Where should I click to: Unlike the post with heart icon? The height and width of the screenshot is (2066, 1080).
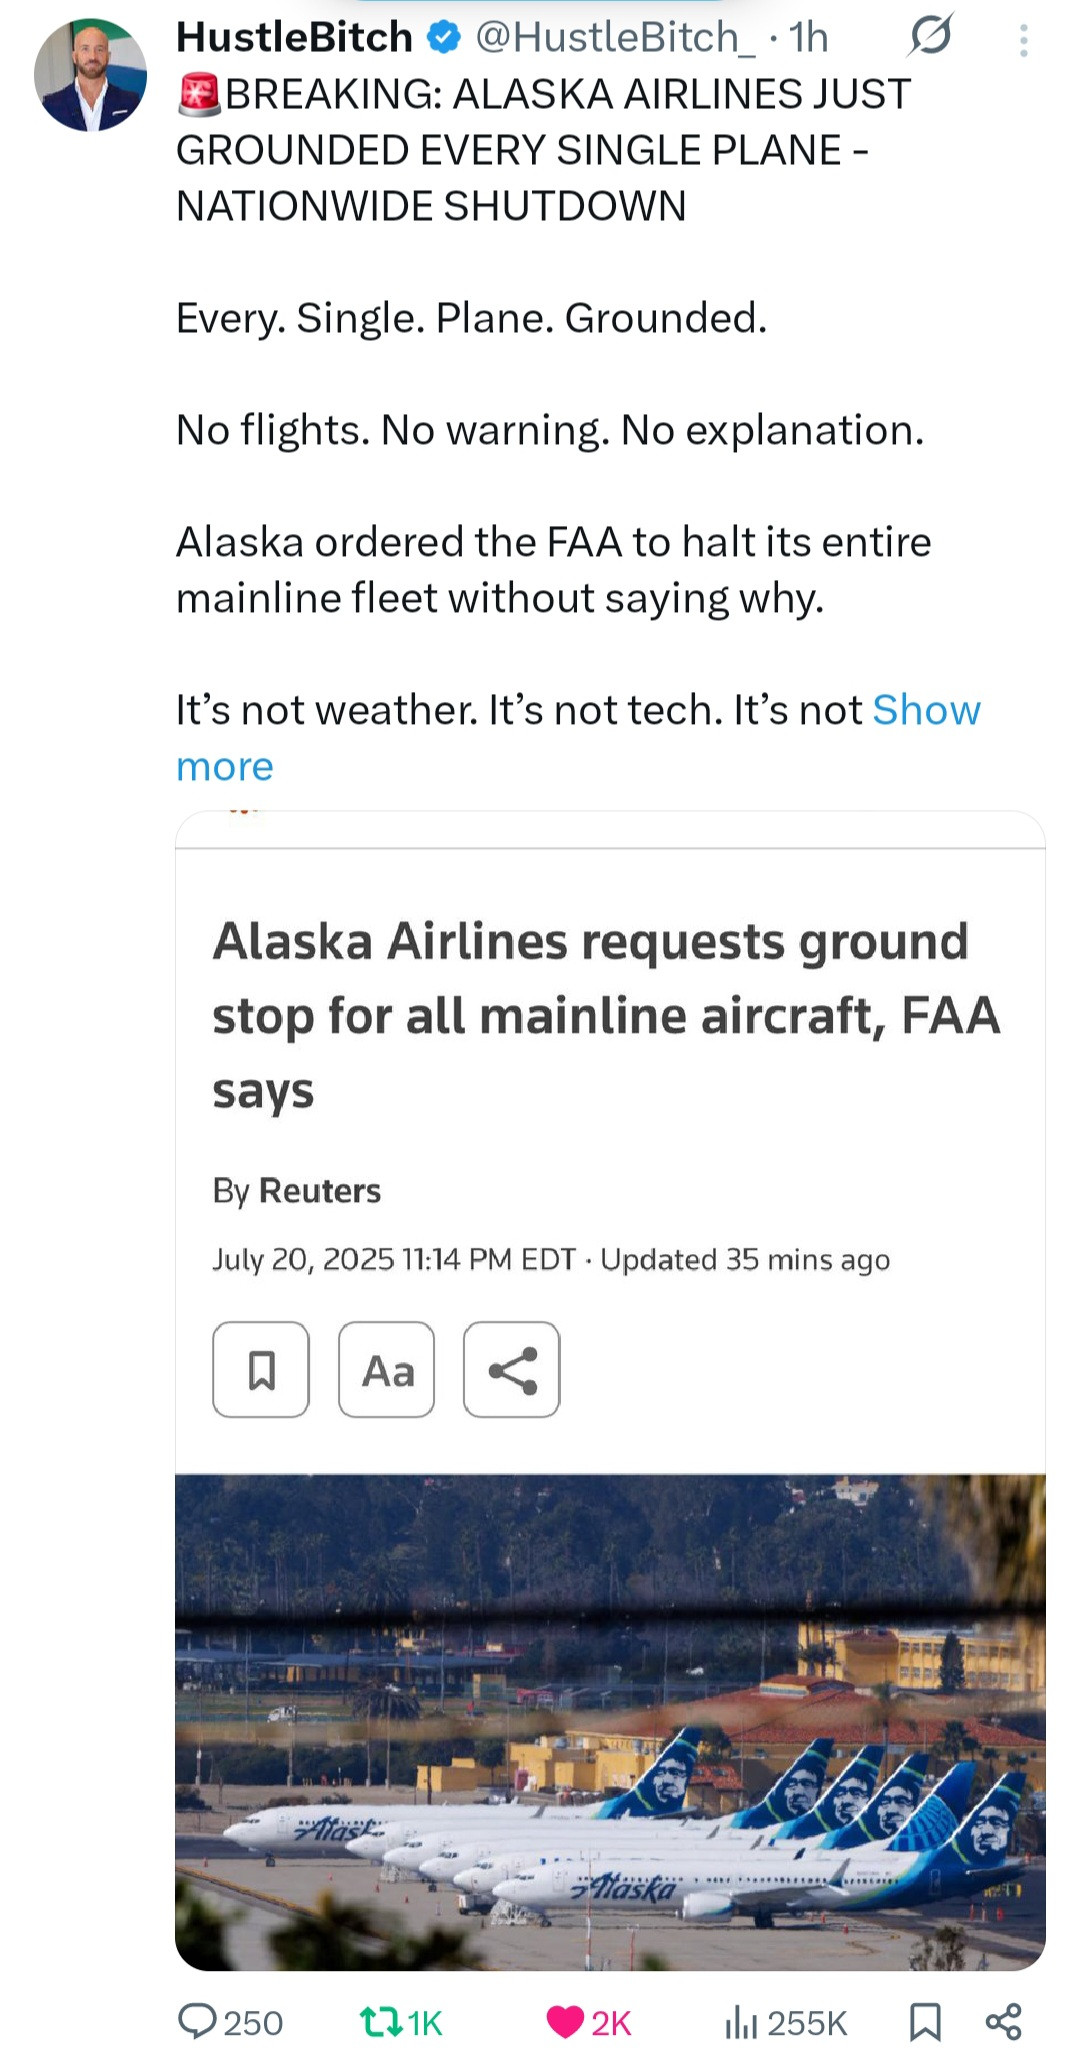565,2022
